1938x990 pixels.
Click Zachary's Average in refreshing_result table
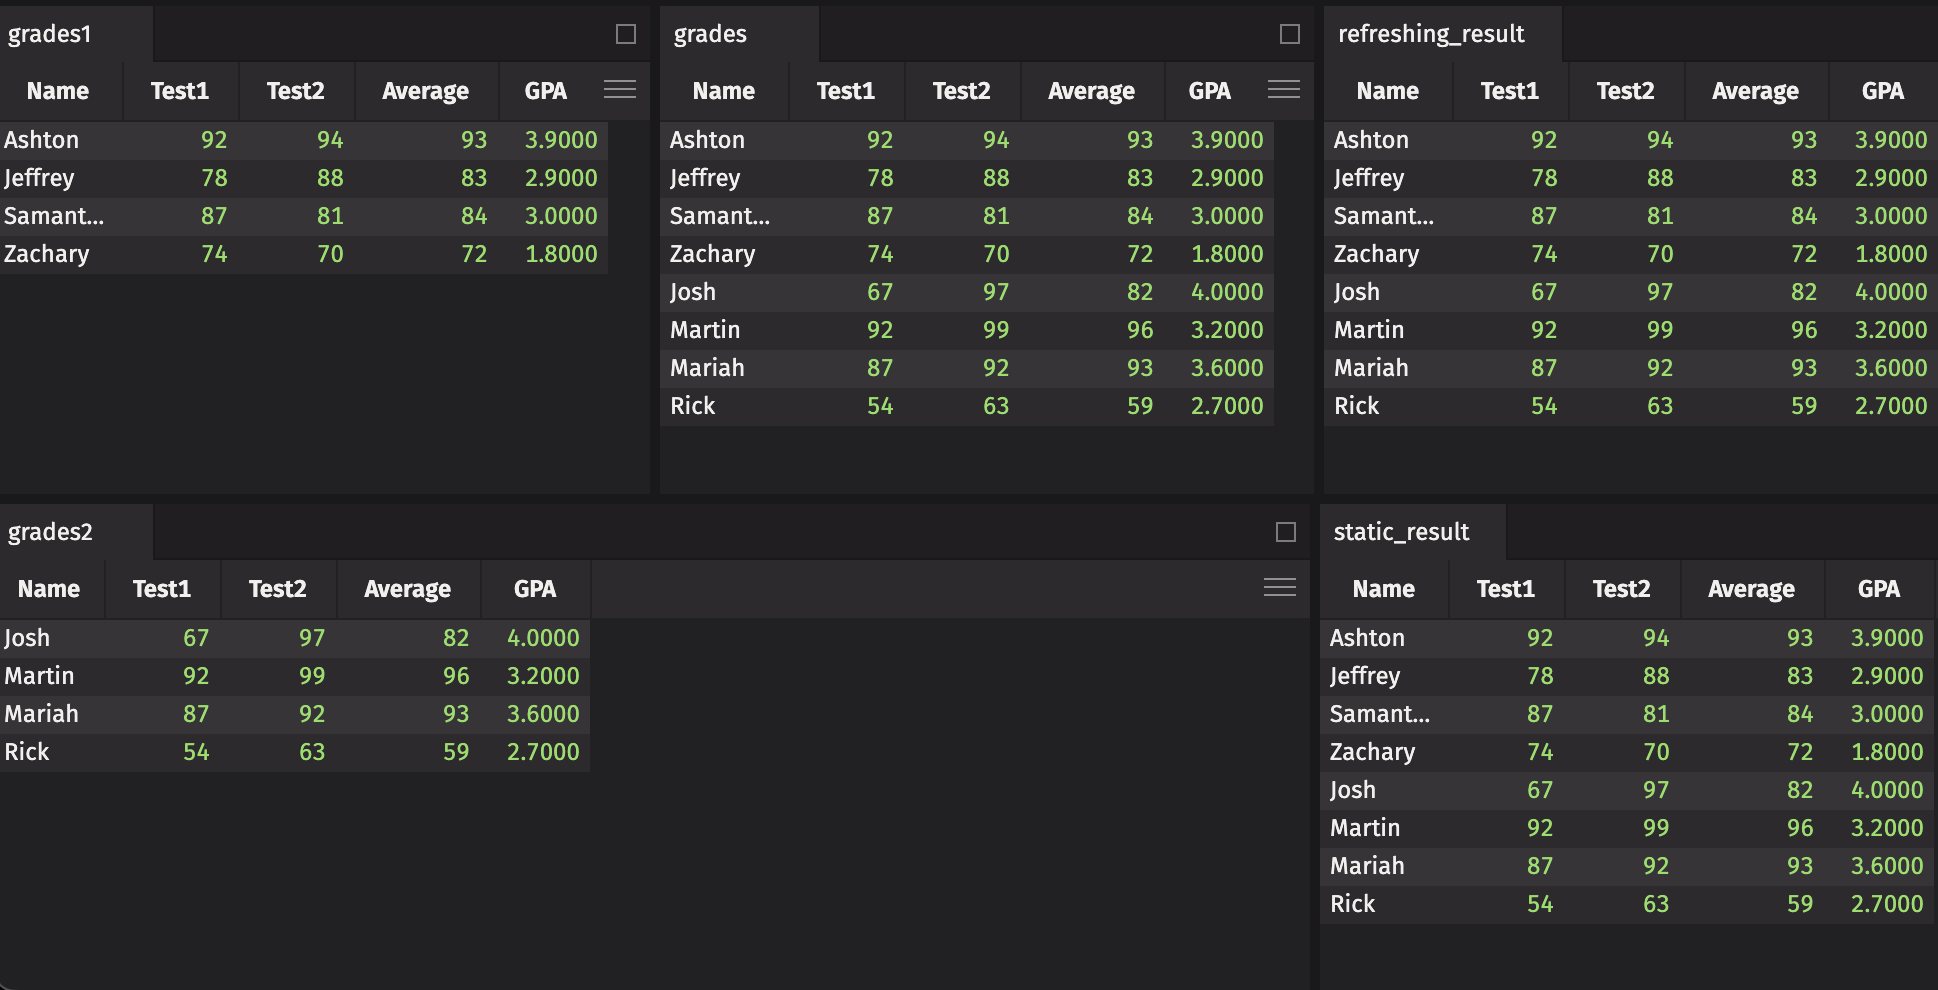coord(1803,254)
